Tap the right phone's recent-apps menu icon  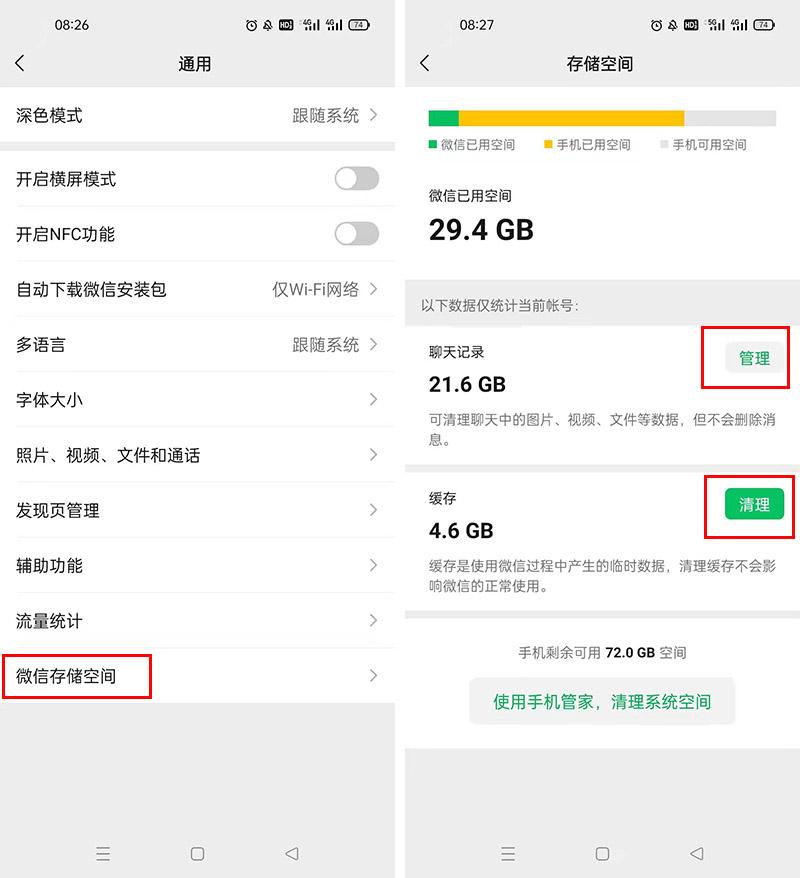(x=508, y=854)
